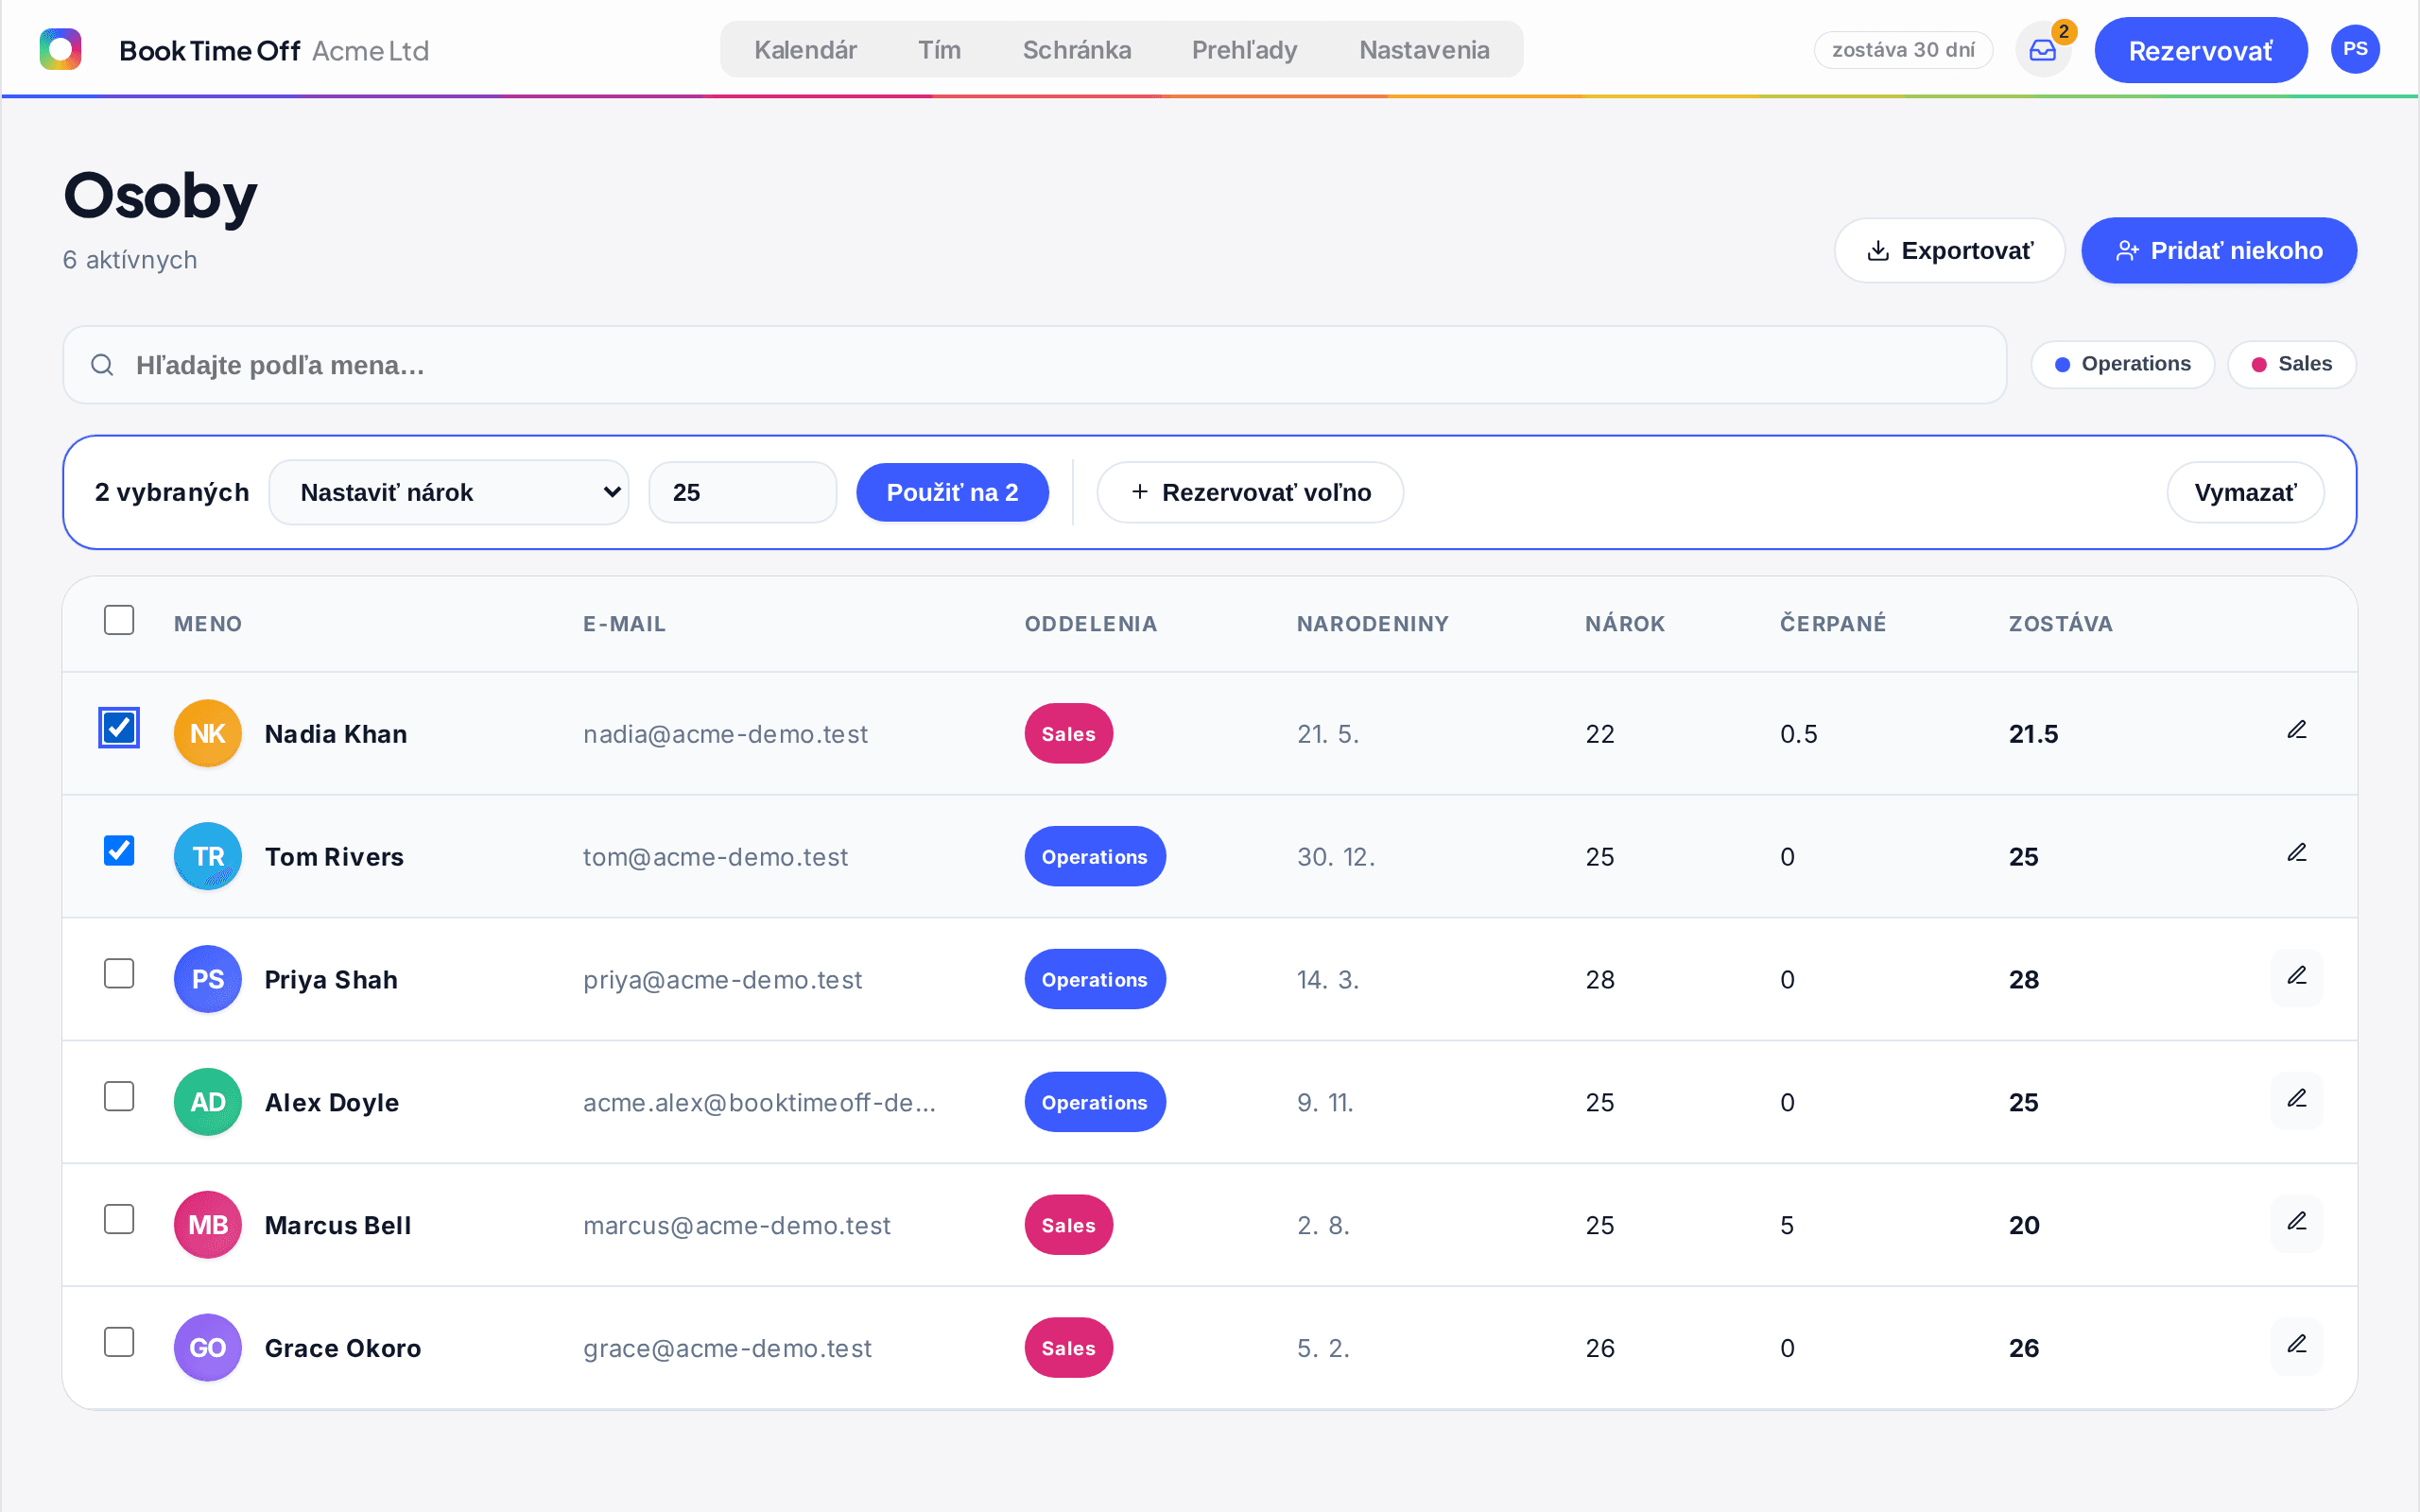Click pencil icon for Grace Okoro
This screenshot has width=2420, height=1512.
(x=2297, y=1346)
